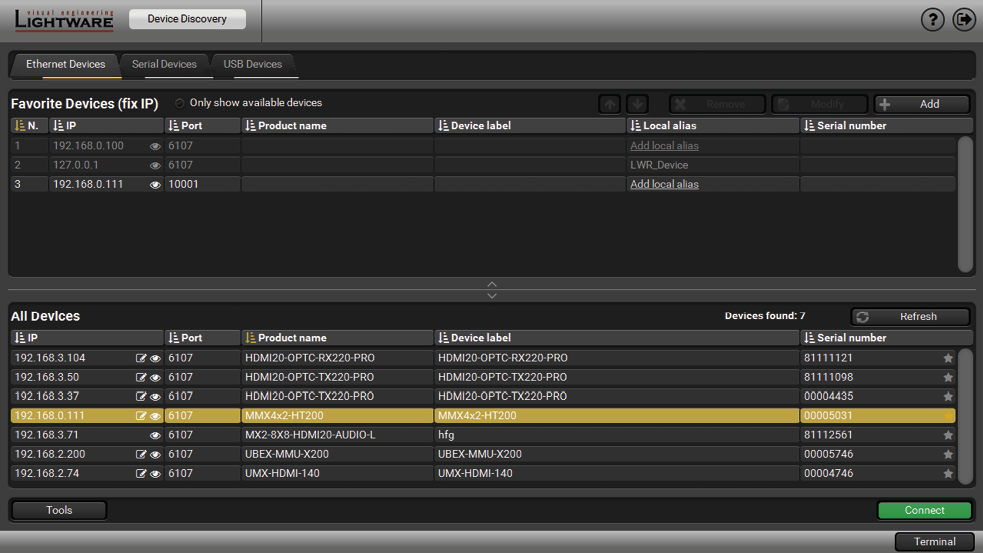The width and height of the screenshot is (983, 553).
Task: Switch to Serial Devices tab
Action: click(164, 65)
